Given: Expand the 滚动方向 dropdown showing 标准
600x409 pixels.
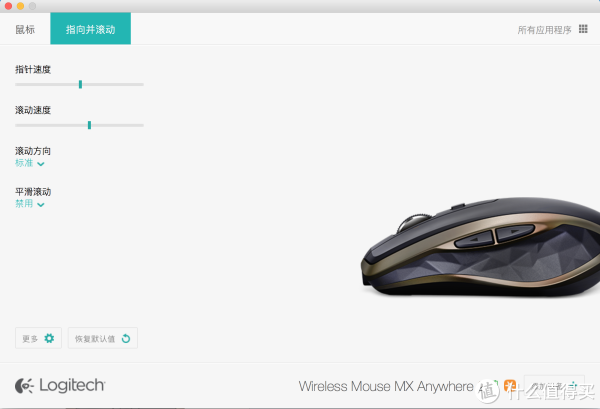Looking at the screenshot, I should pyautogui.click(x=30, y=163).
